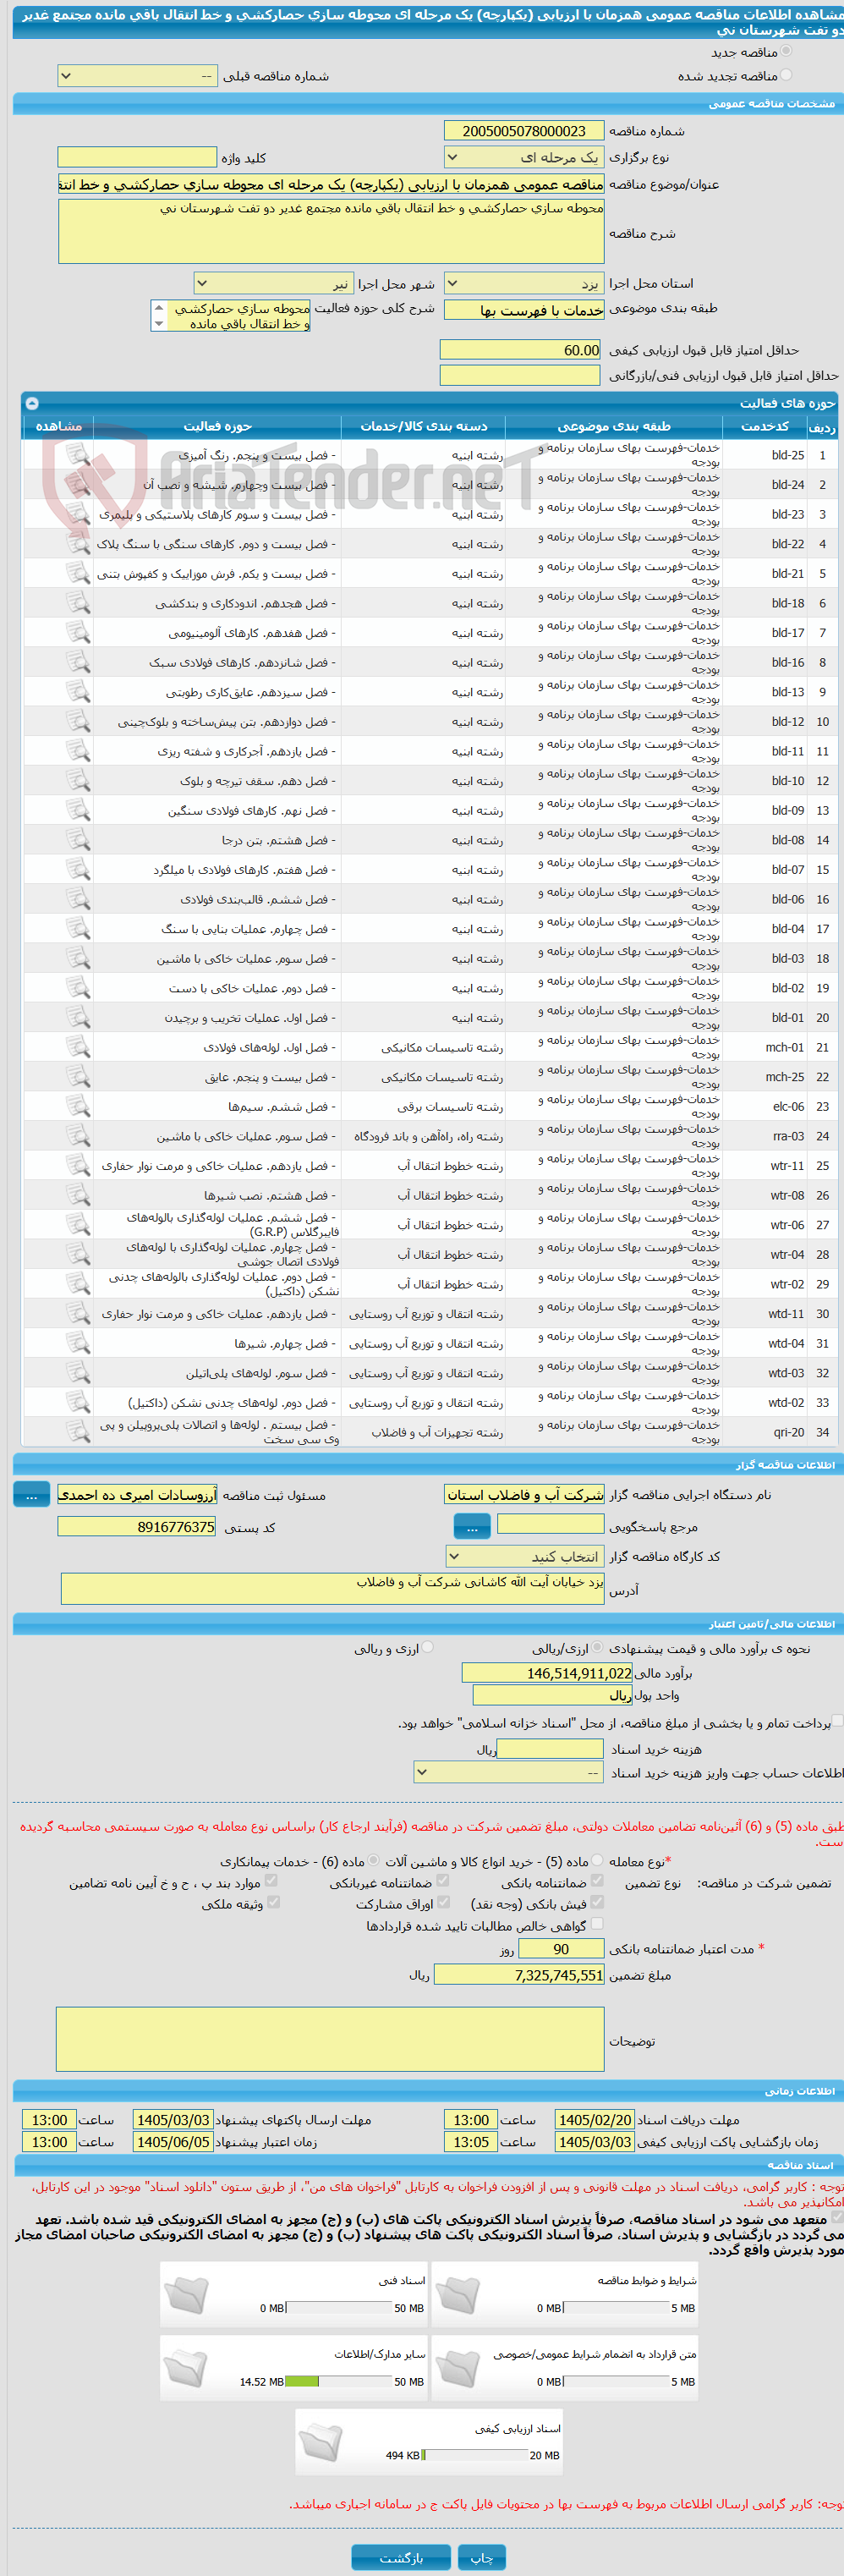The height and width of the screenshot is (2576, 844).
Task: Open the کد کارگاه مناقصه گزار dropdown
Action: [x=524, y=1556]
